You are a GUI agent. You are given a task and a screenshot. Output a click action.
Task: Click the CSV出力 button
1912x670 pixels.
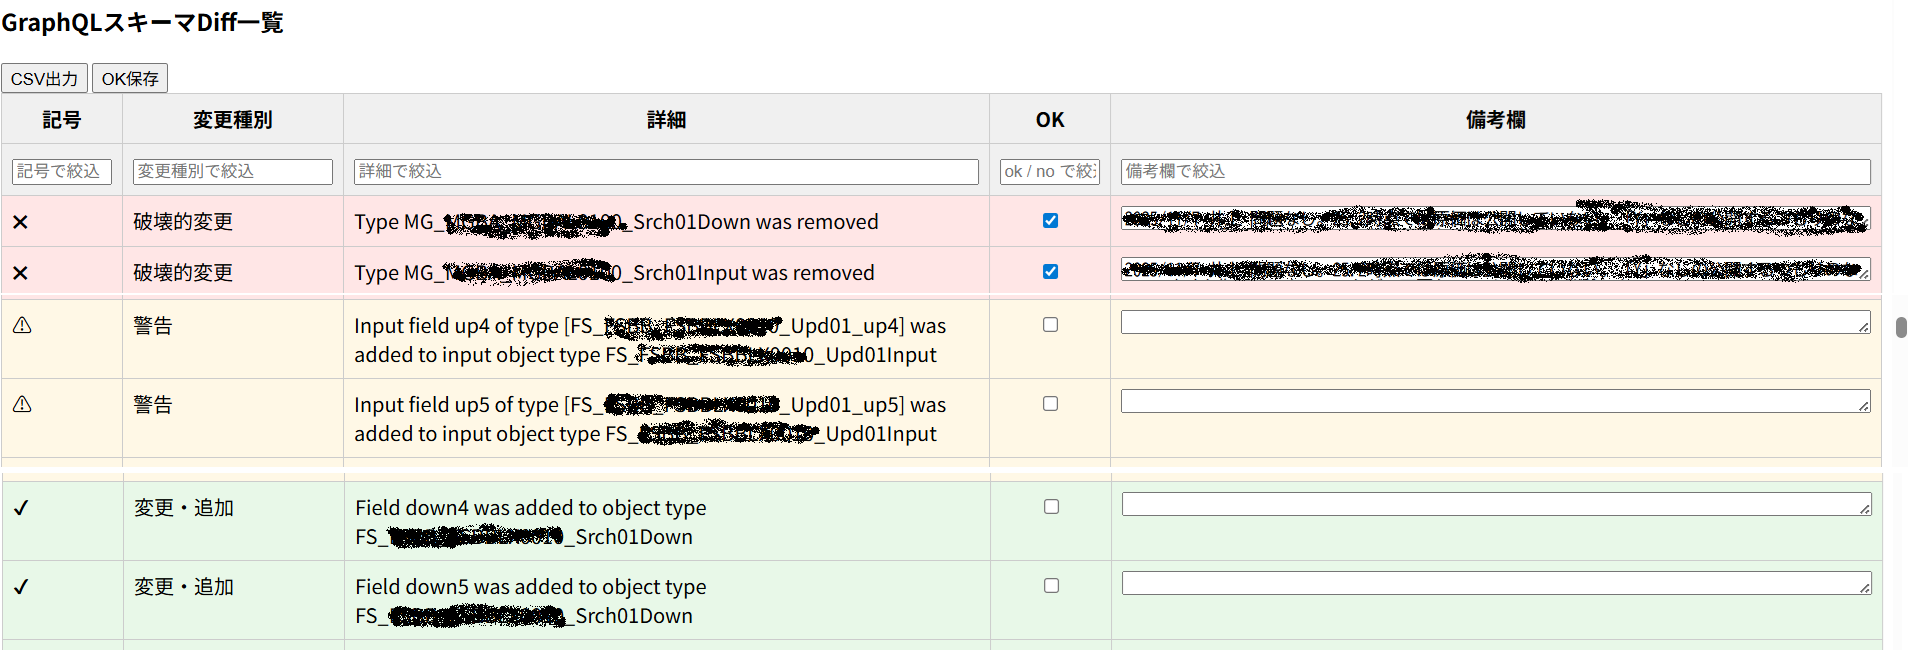44,79
